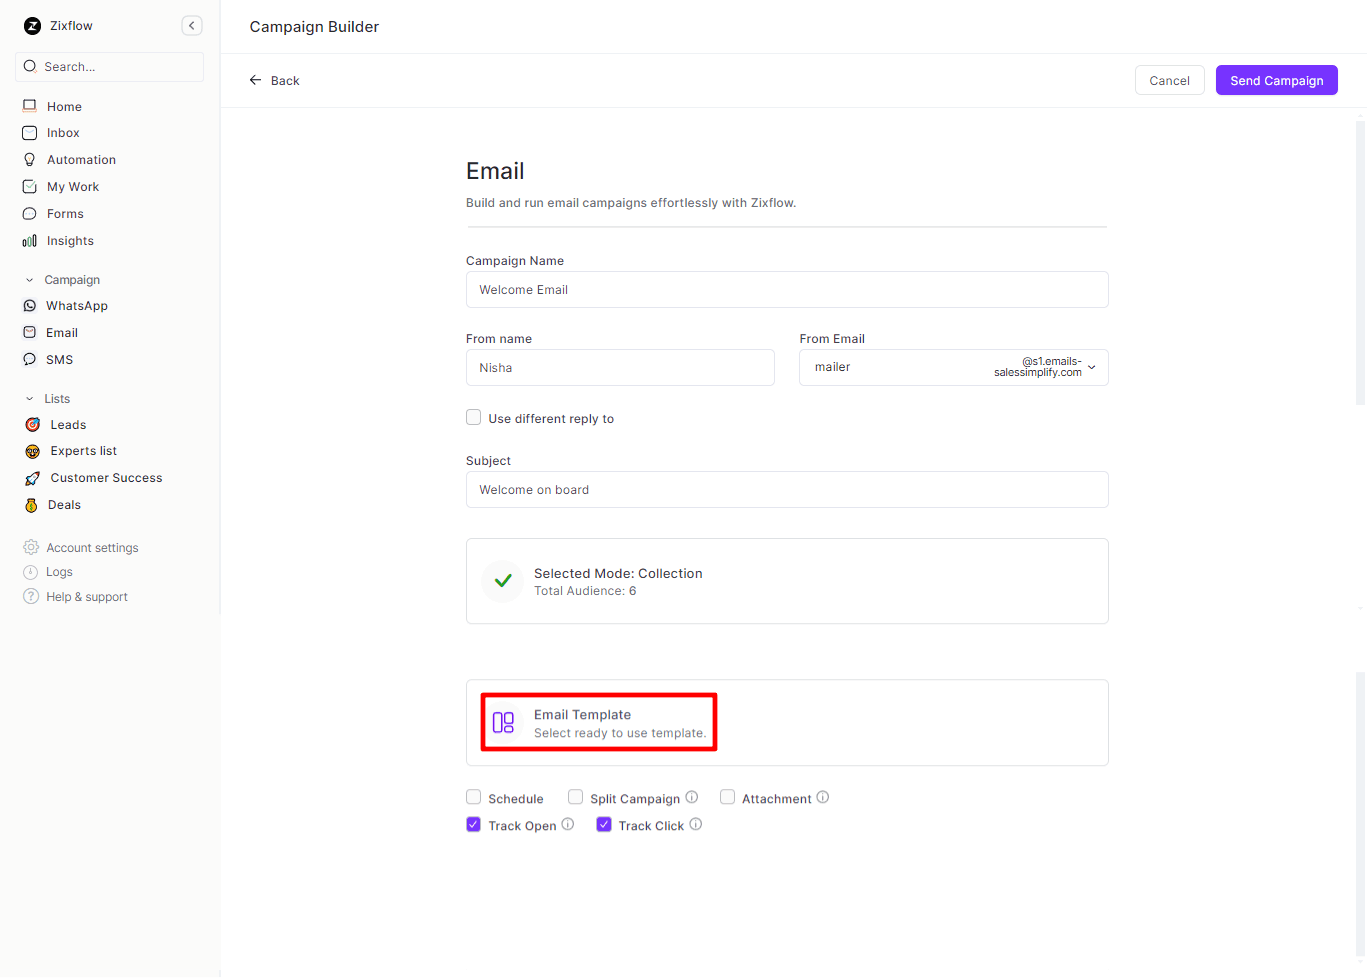Collapse the Lists section in the sidebar
1367x978 pixels.
tap(30, 399)
